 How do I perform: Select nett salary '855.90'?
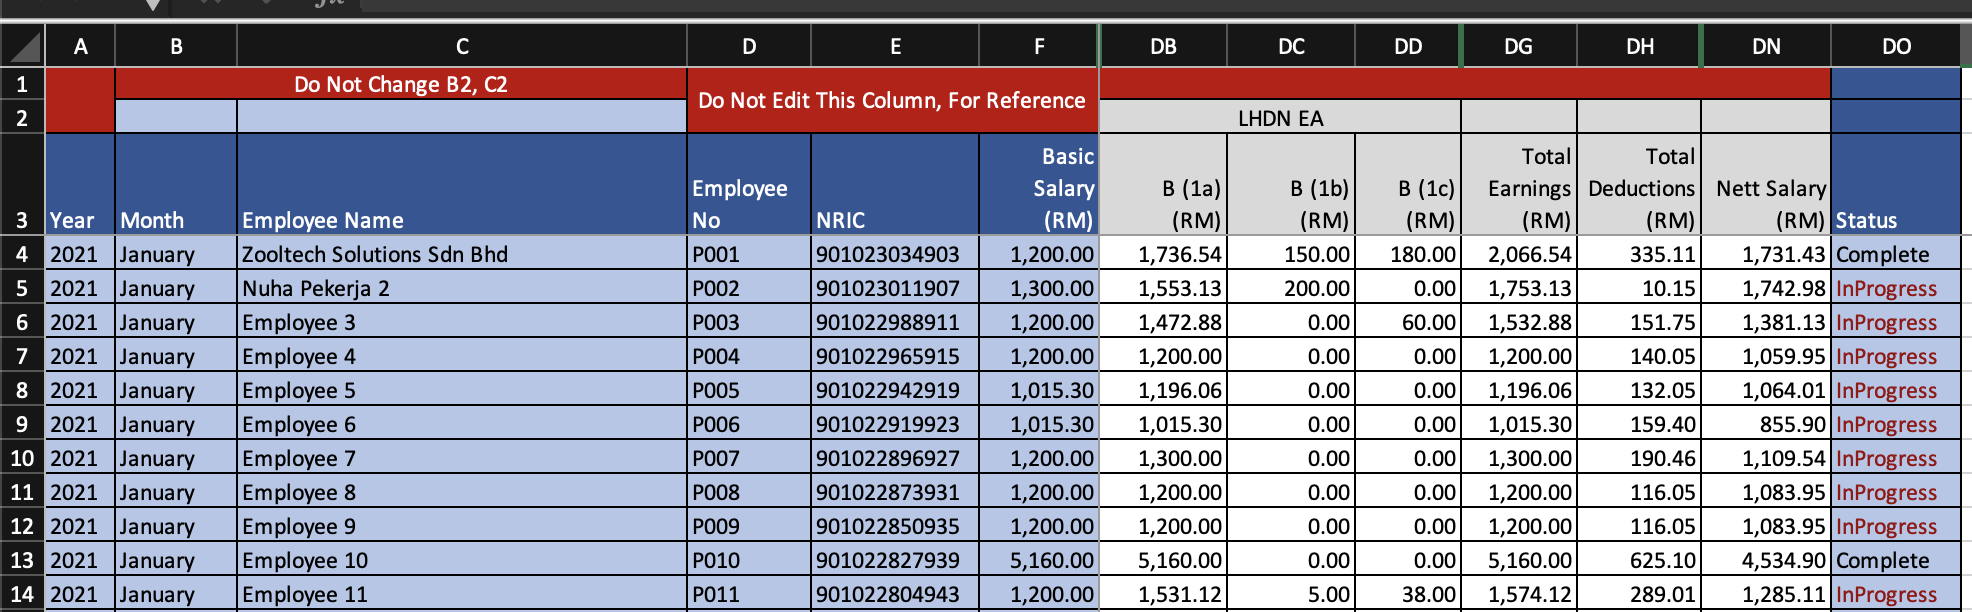tap(1766, 424)
